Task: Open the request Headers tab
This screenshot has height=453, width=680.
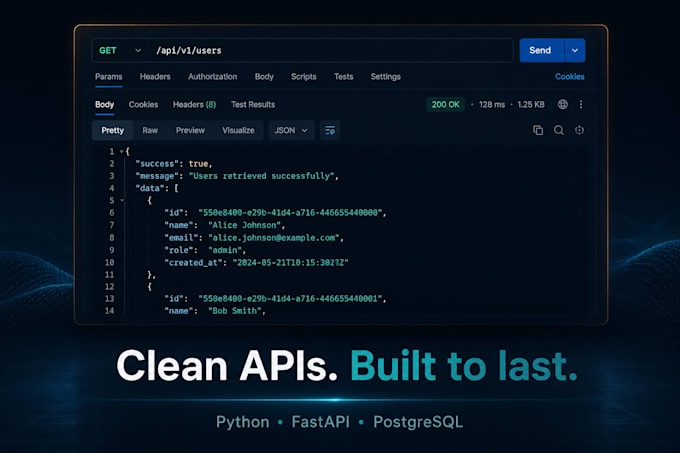Action: (155, 77)
